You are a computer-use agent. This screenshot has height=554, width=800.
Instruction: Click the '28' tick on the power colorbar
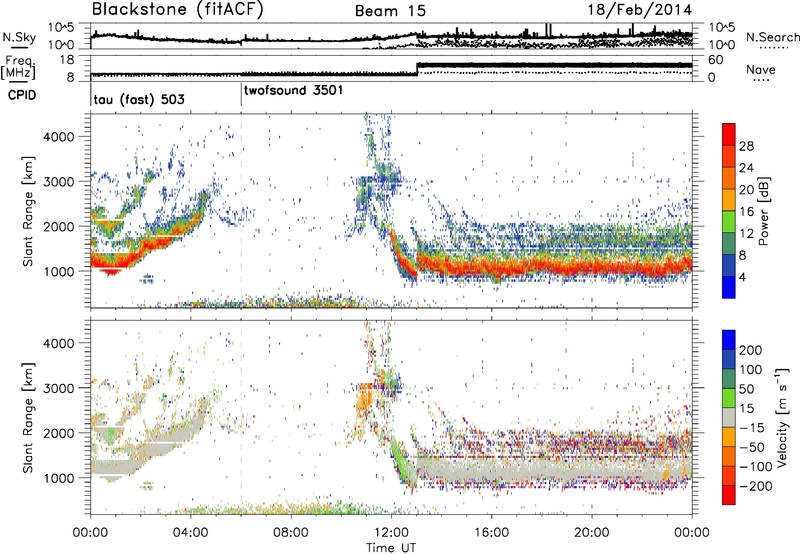point(746,146)
